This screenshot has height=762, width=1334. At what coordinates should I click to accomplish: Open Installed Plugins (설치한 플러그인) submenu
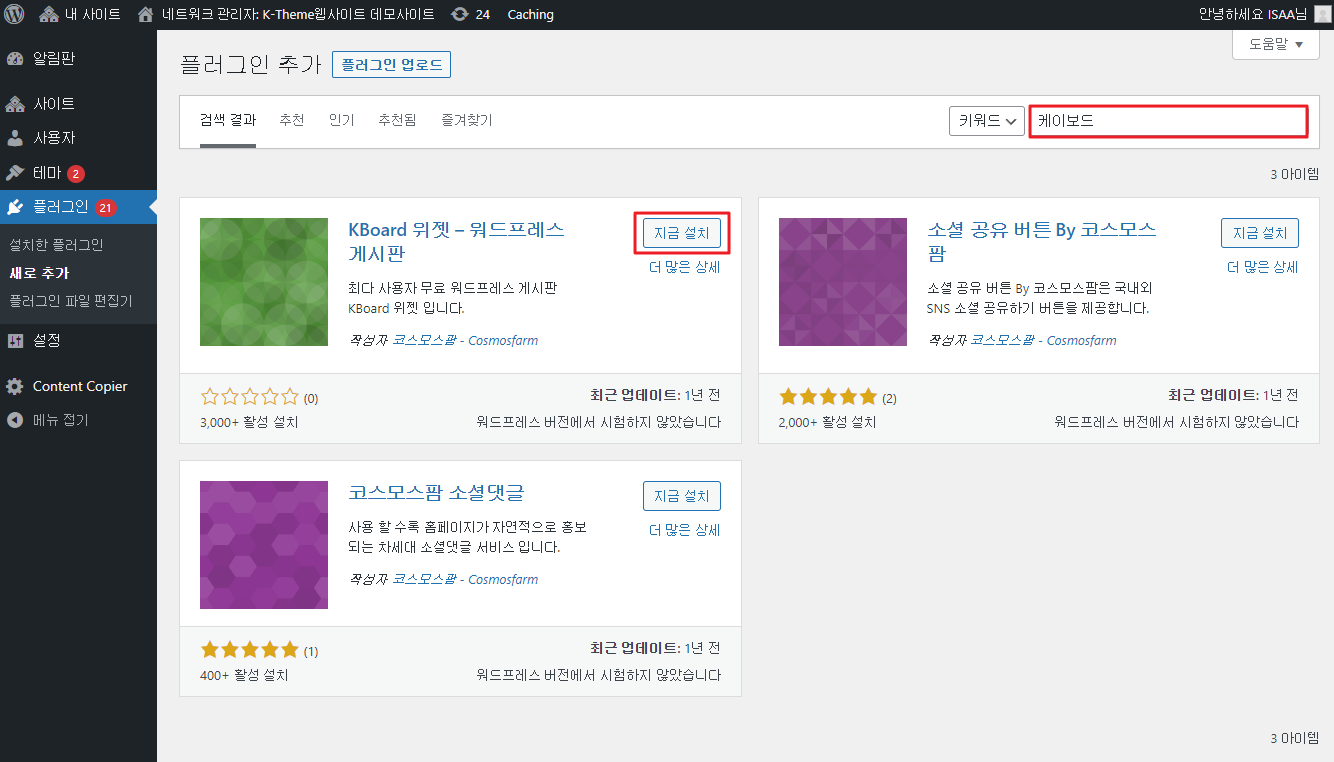tap(56, 245)
